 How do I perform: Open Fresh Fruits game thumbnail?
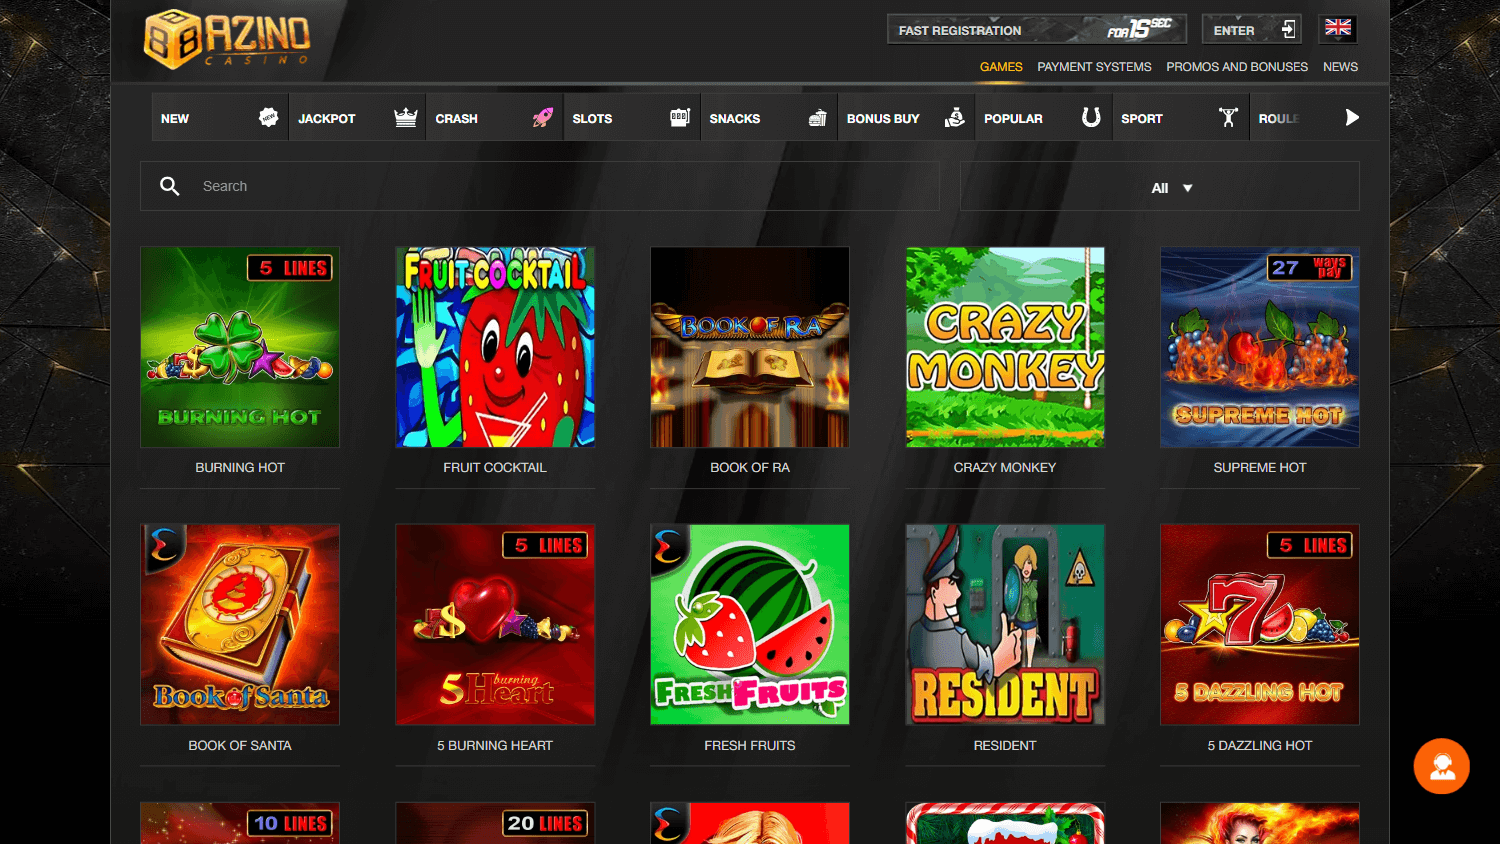click(750, 624)
